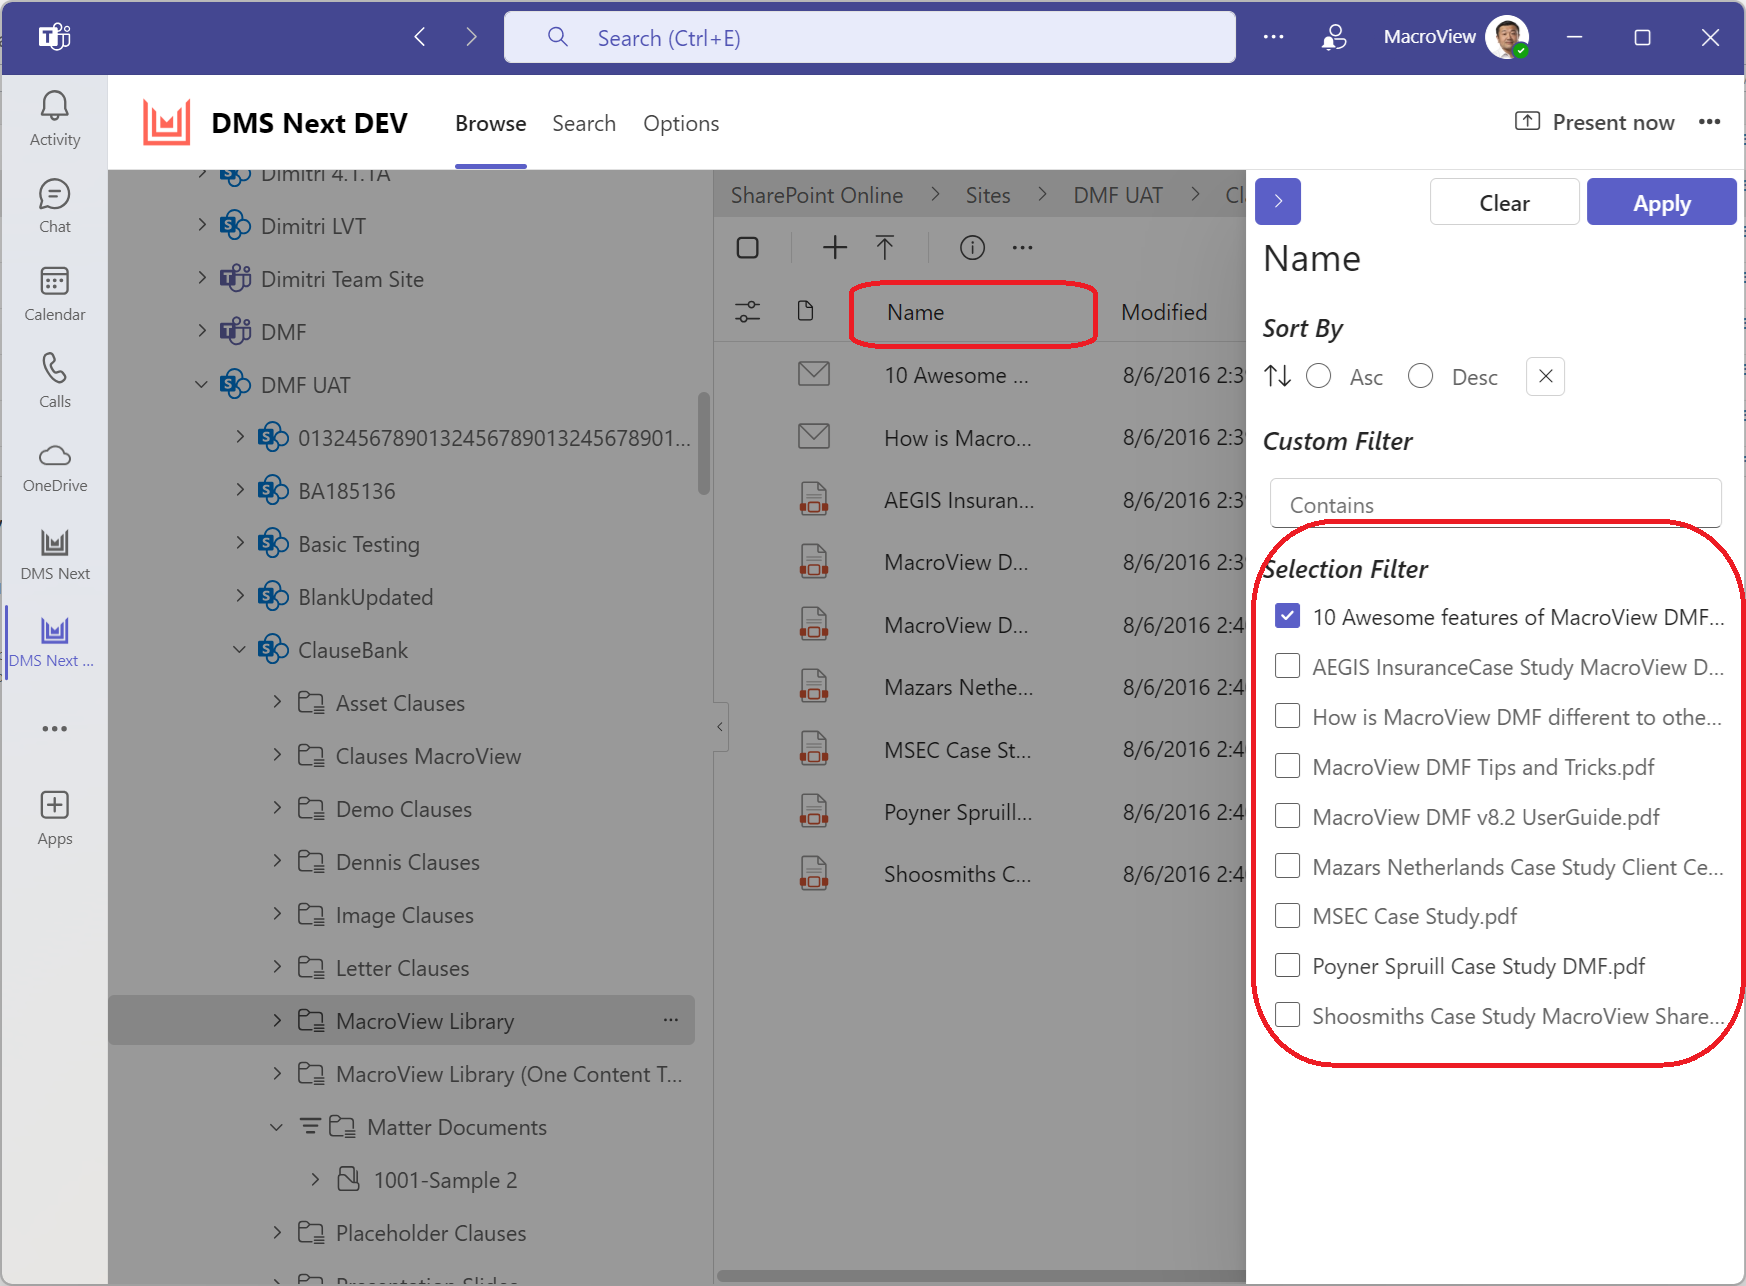This screenshot has width=1746, height=1286.
Task: Collapse the ClauseBank site
Action: click(x=240, y=649)
